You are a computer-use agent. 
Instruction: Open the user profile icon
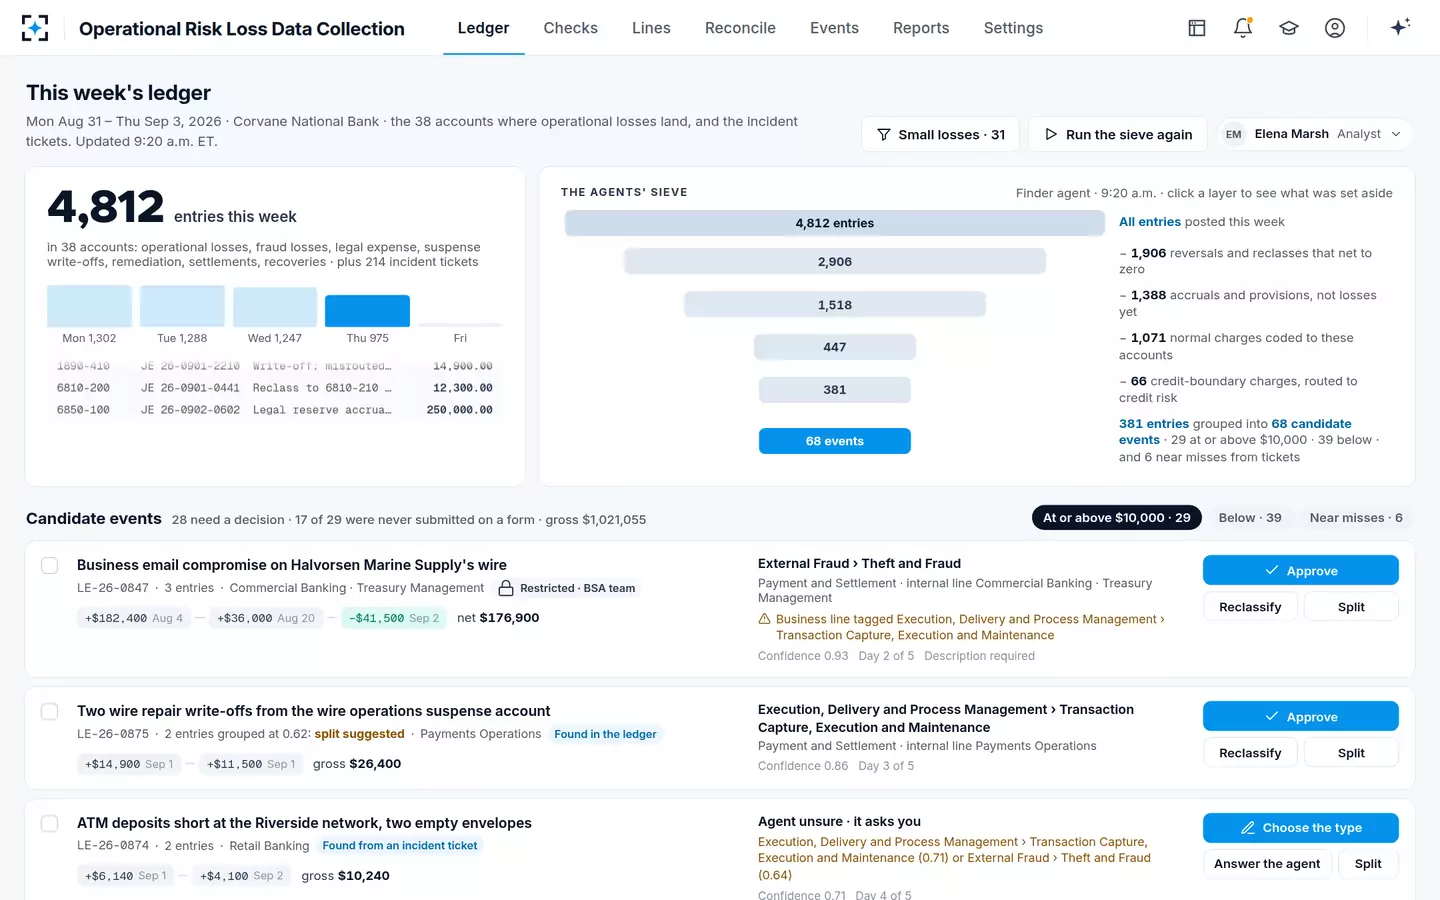[1335, 28]
